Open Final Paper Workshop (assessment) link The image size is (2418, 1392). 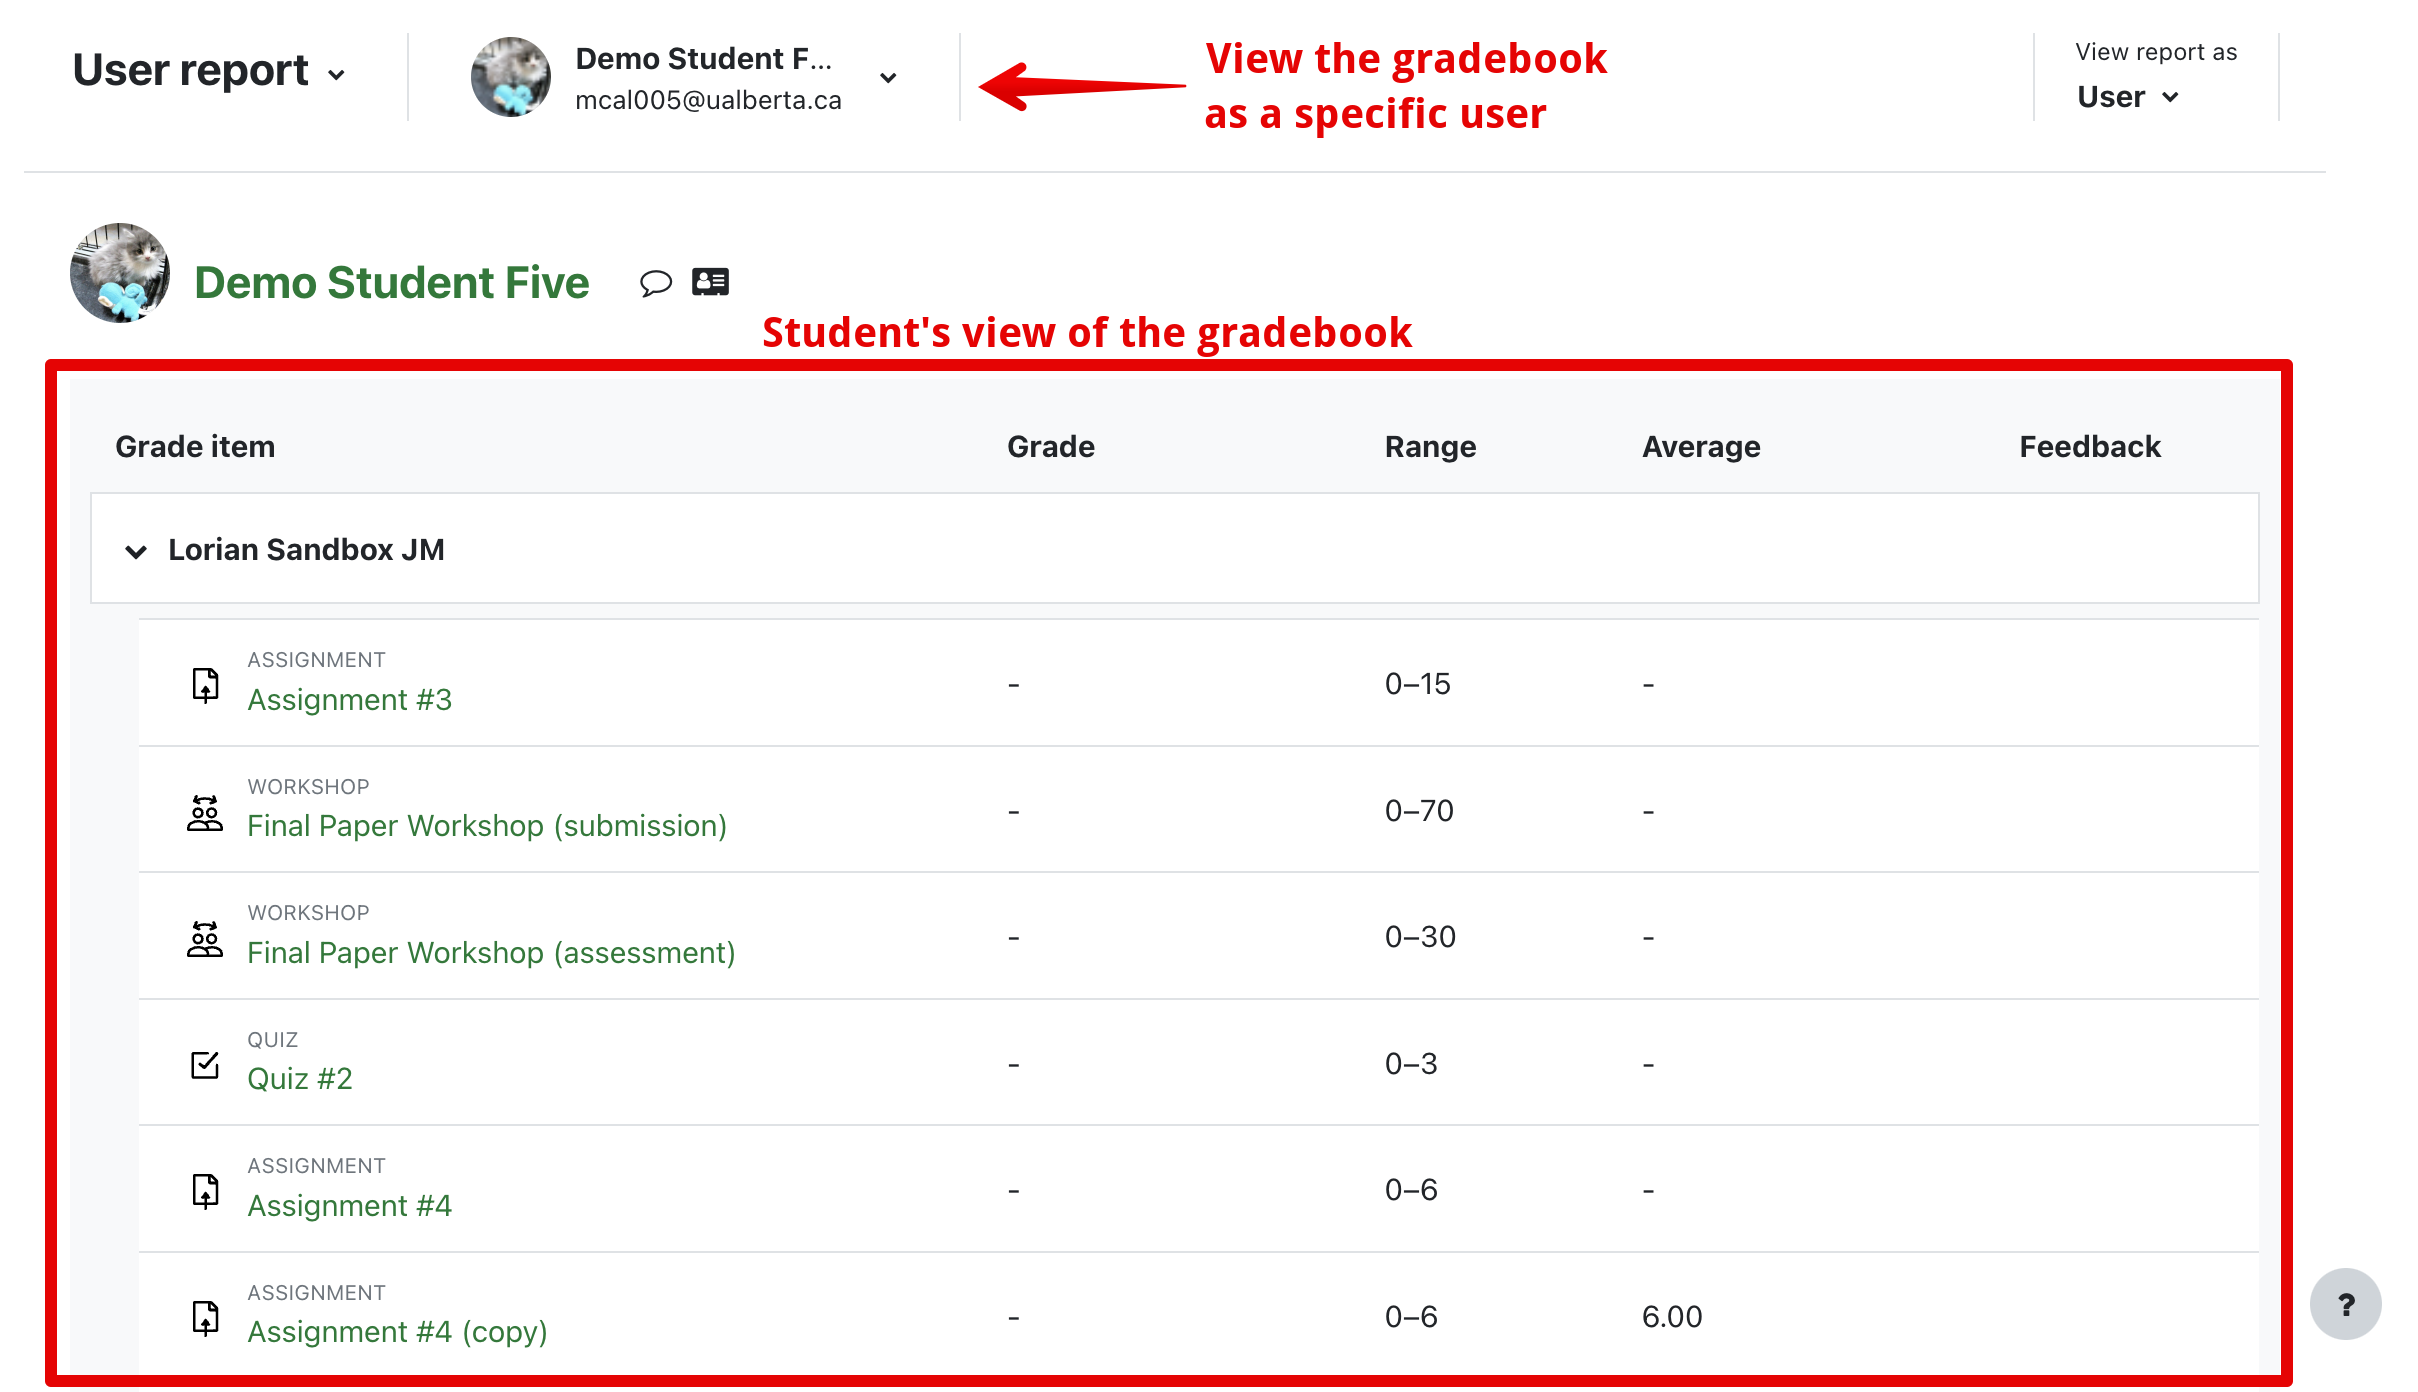pyautogui.click(x=491, y=953)
